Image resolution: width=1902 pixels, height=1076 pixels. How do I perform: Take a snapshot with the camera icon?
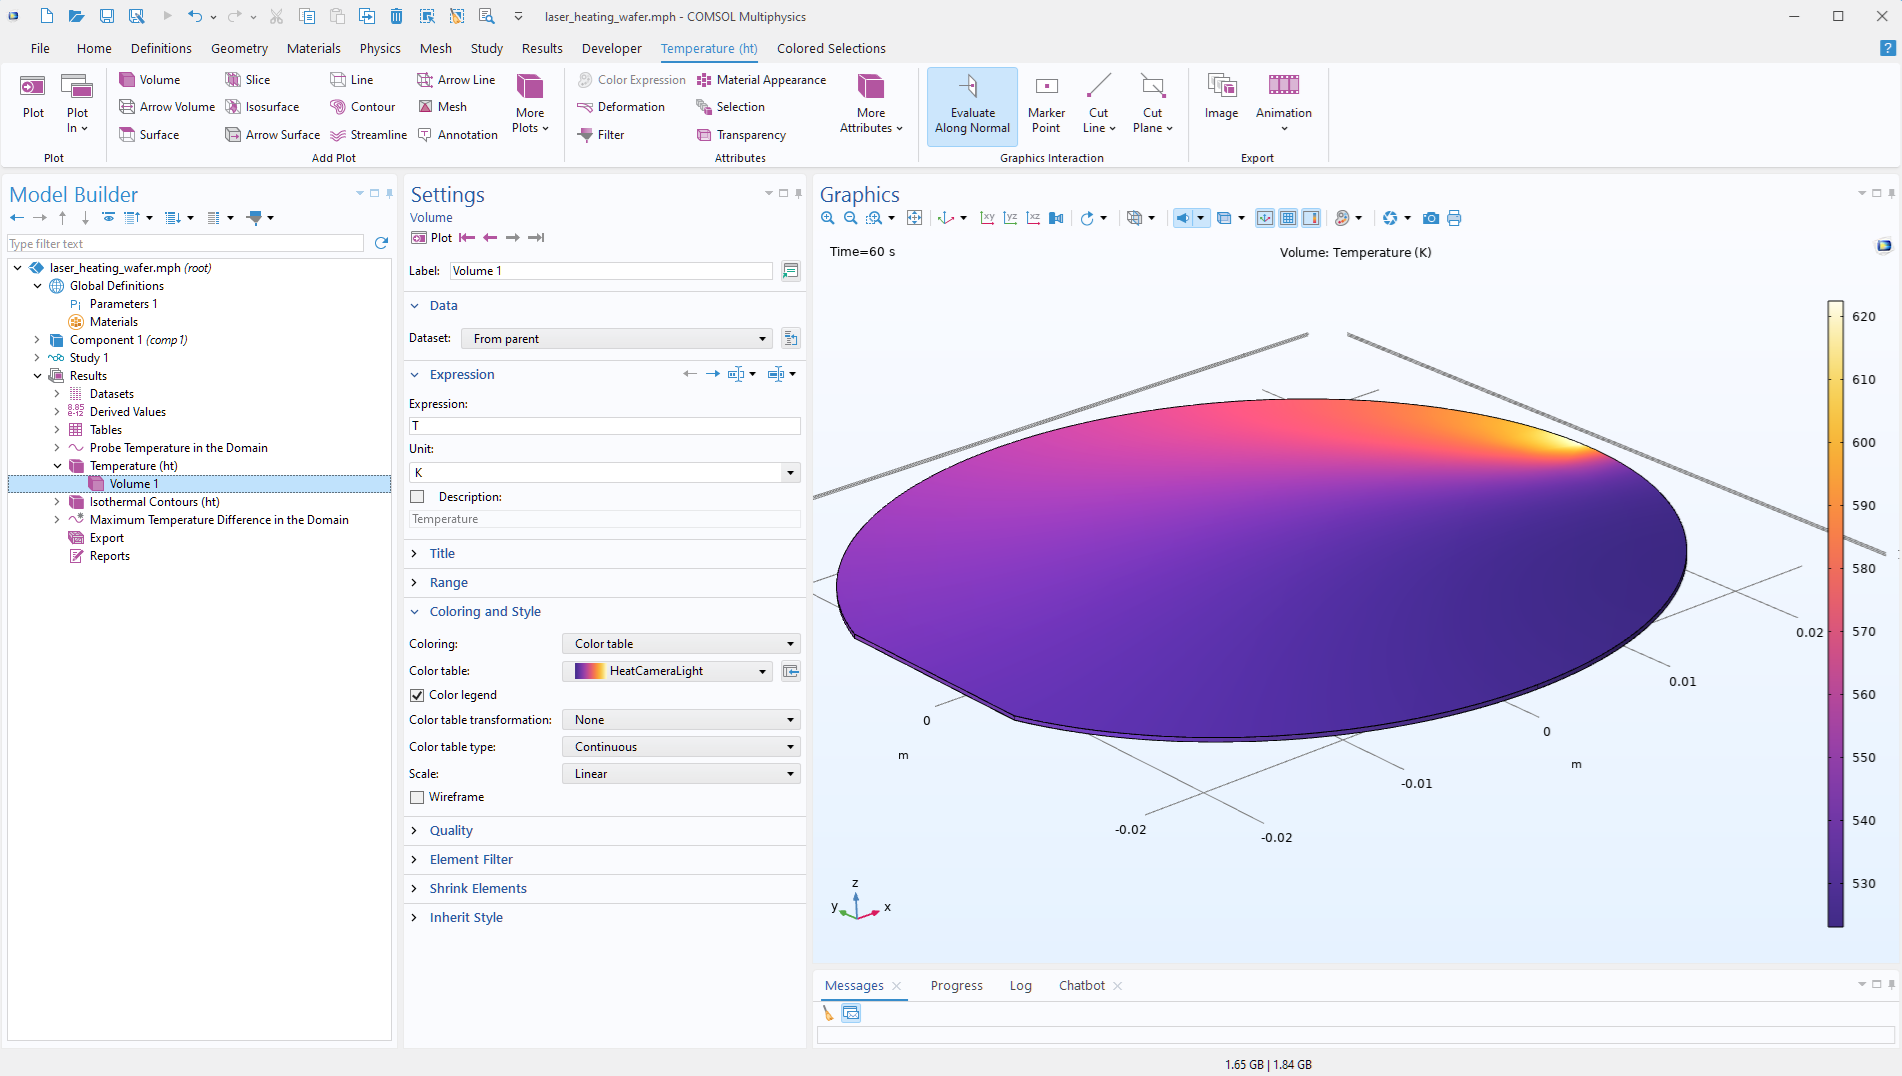[1431, 218]
